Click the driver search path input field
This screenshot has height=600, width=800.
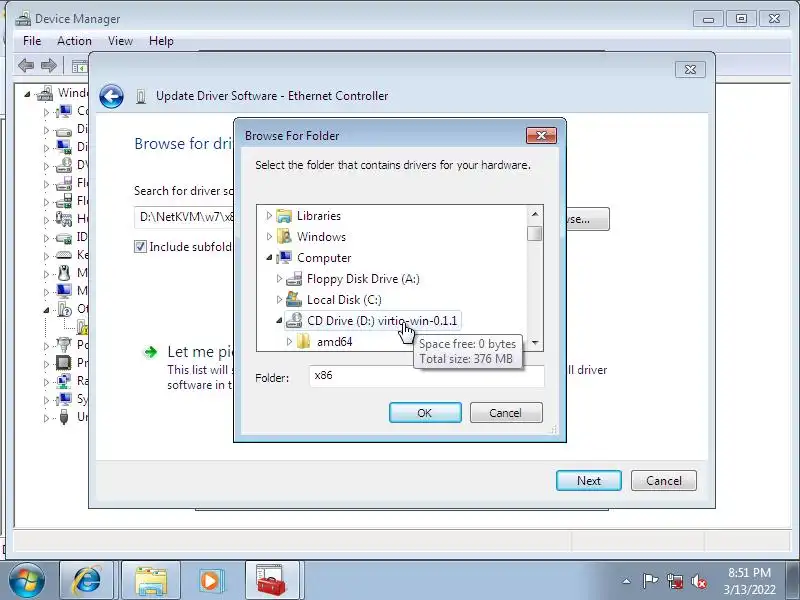(185, 217)
